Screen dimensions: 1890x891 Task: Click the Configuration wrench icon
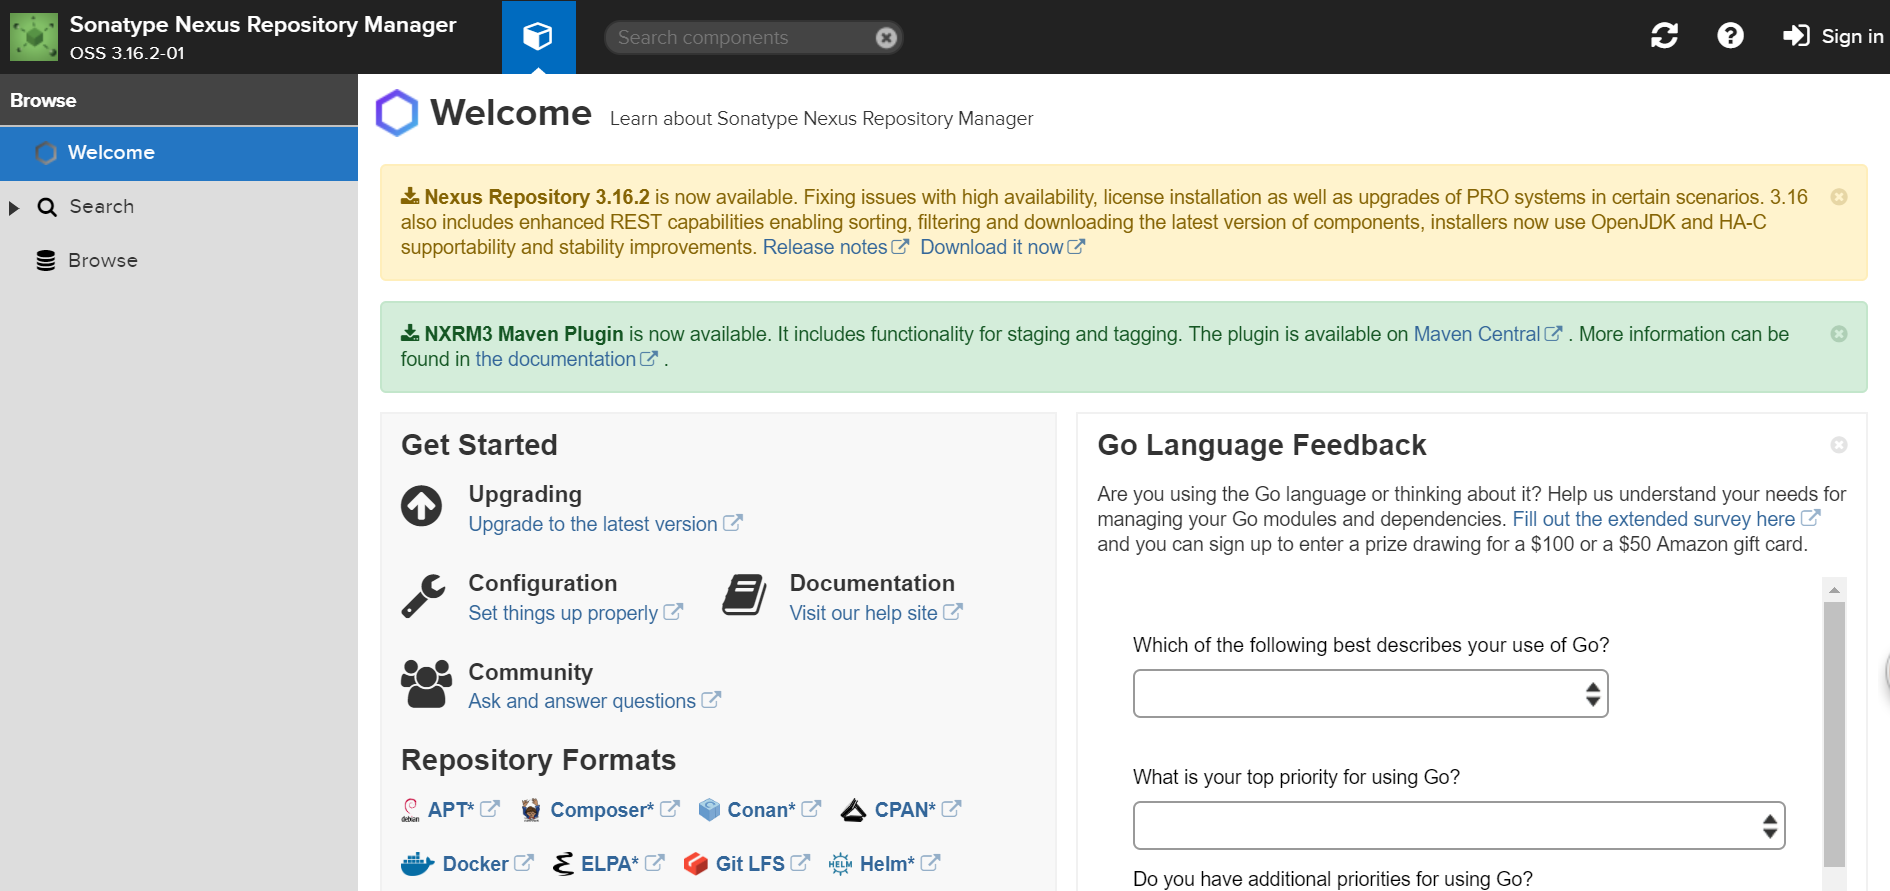point(423,596)
